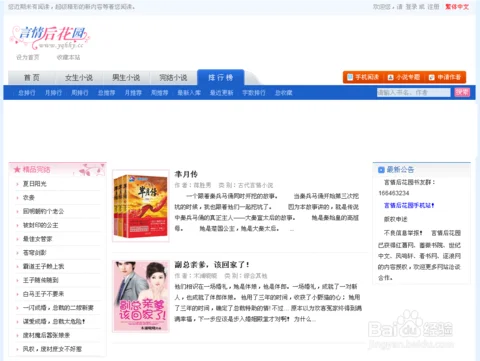The height and width of the screenshot is (361, 480).
Task: Open the 男生小说 tab
Action: 126,78
